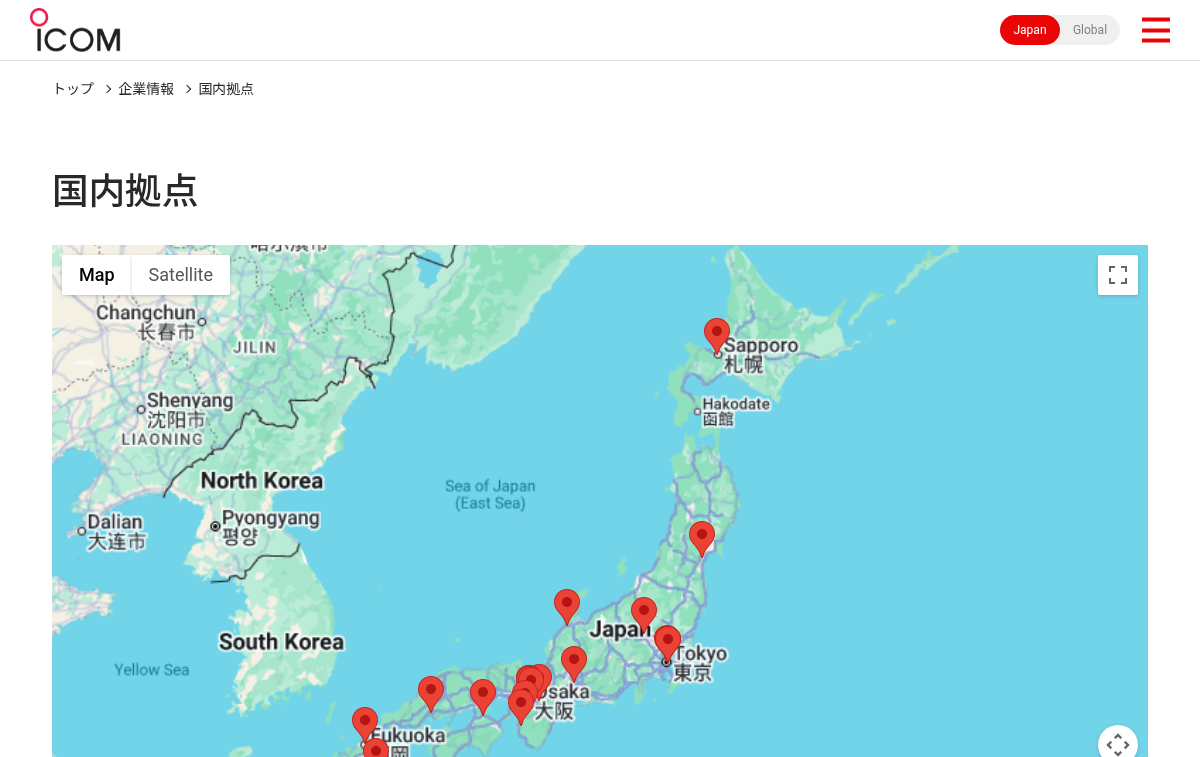The width and height of the screenshot is (1200, 757).
Task: Click the JILIN province label
Action: (x=254, y=348)
